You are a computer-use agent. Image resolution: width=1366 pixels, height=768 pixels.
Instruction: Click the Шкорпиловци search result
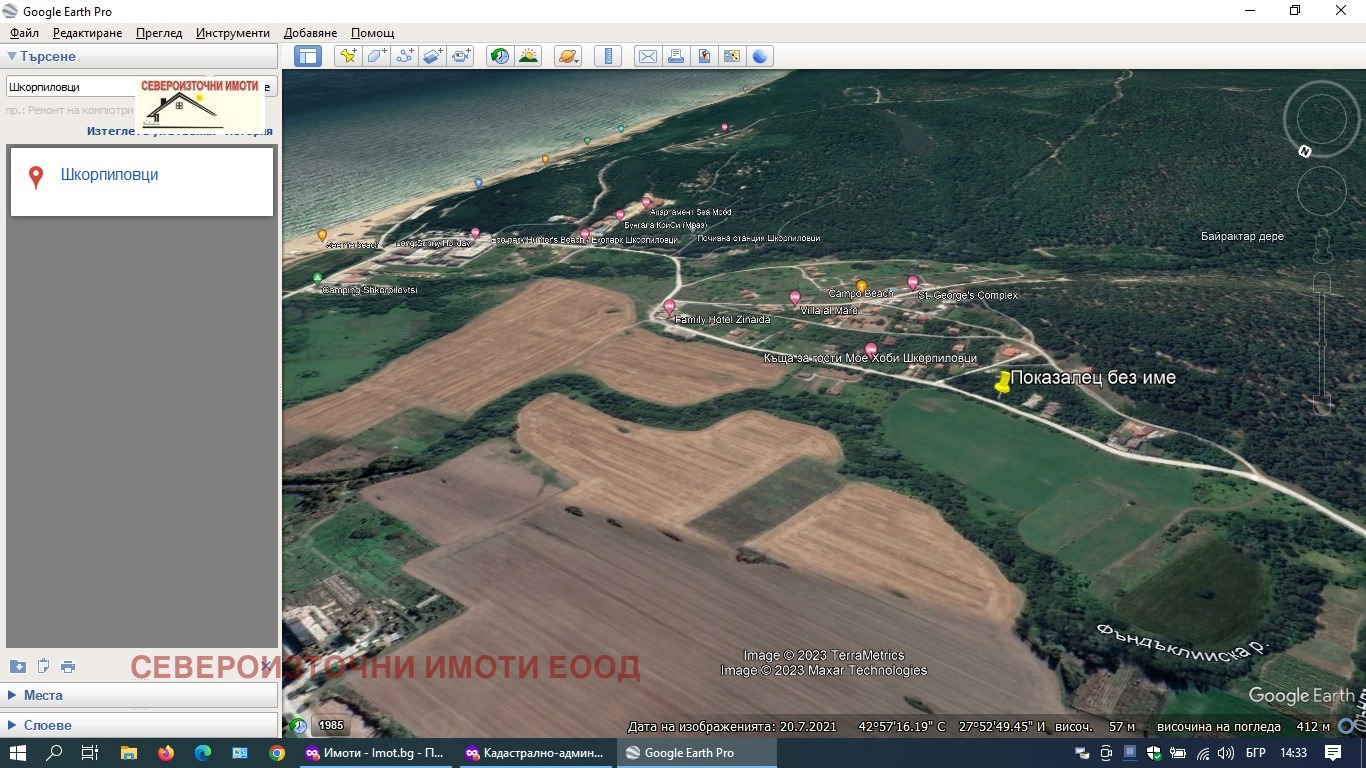[109, 175]
